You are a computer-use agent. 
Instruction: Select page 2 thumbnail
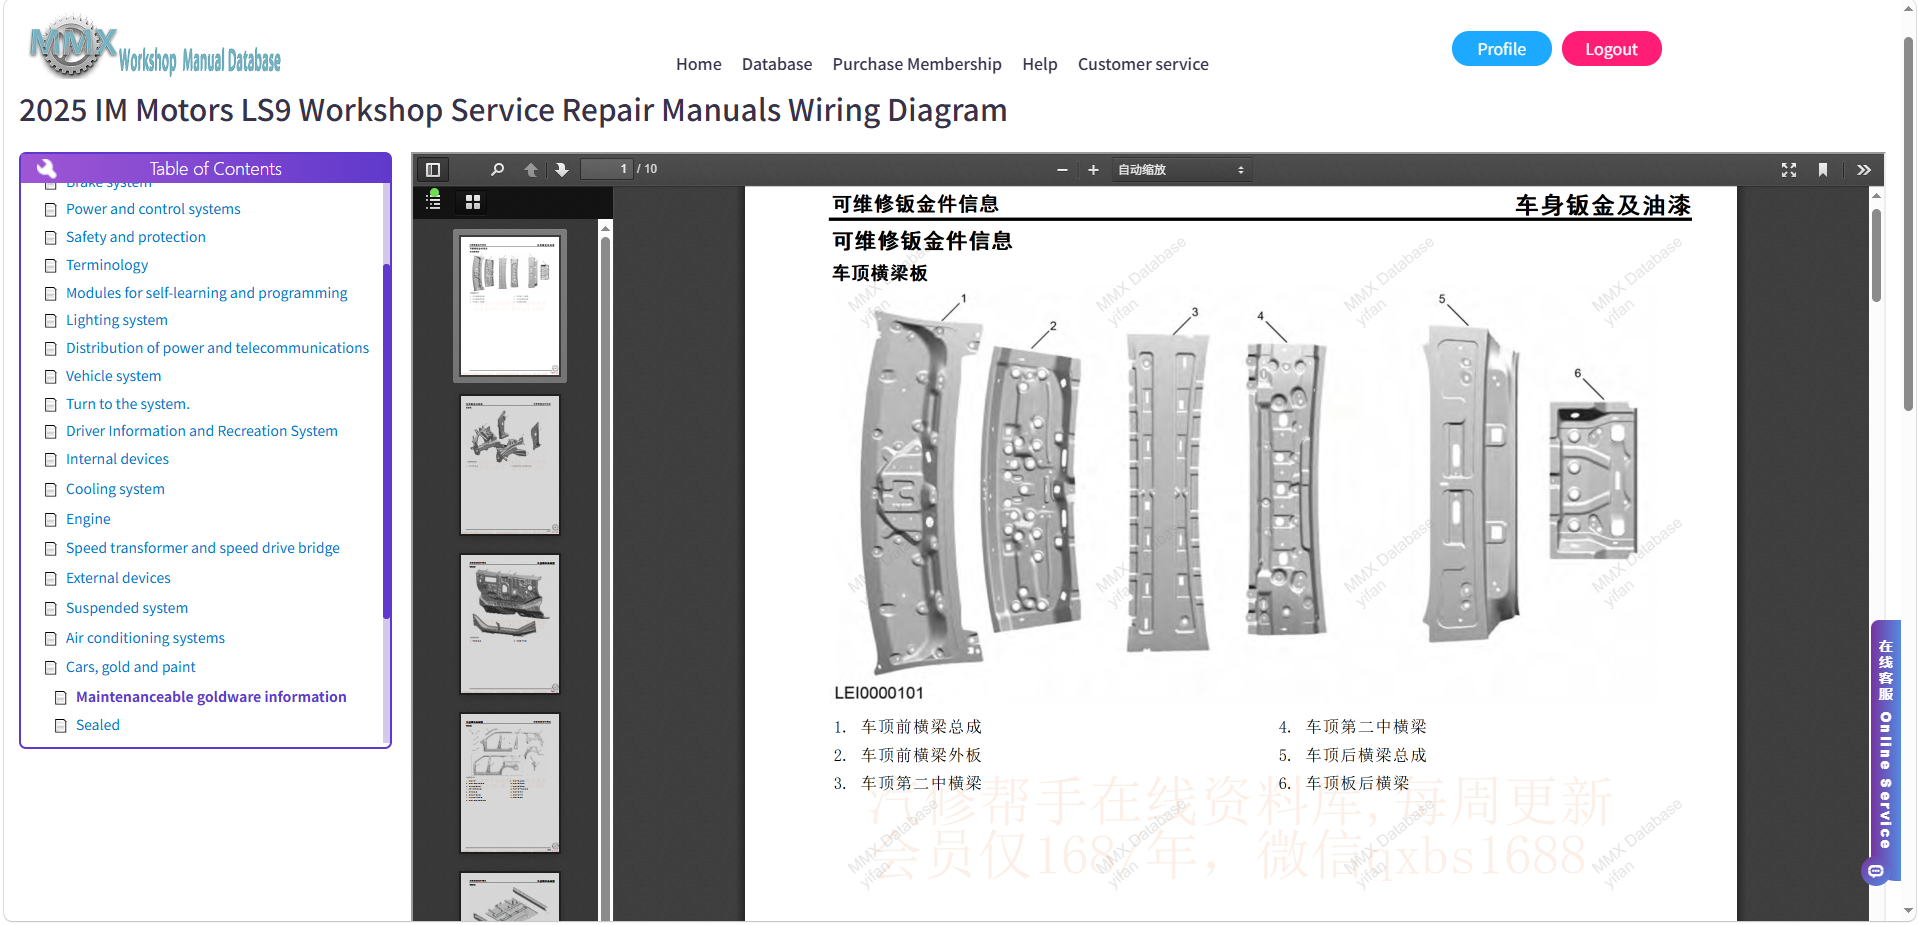click(510, 465)
